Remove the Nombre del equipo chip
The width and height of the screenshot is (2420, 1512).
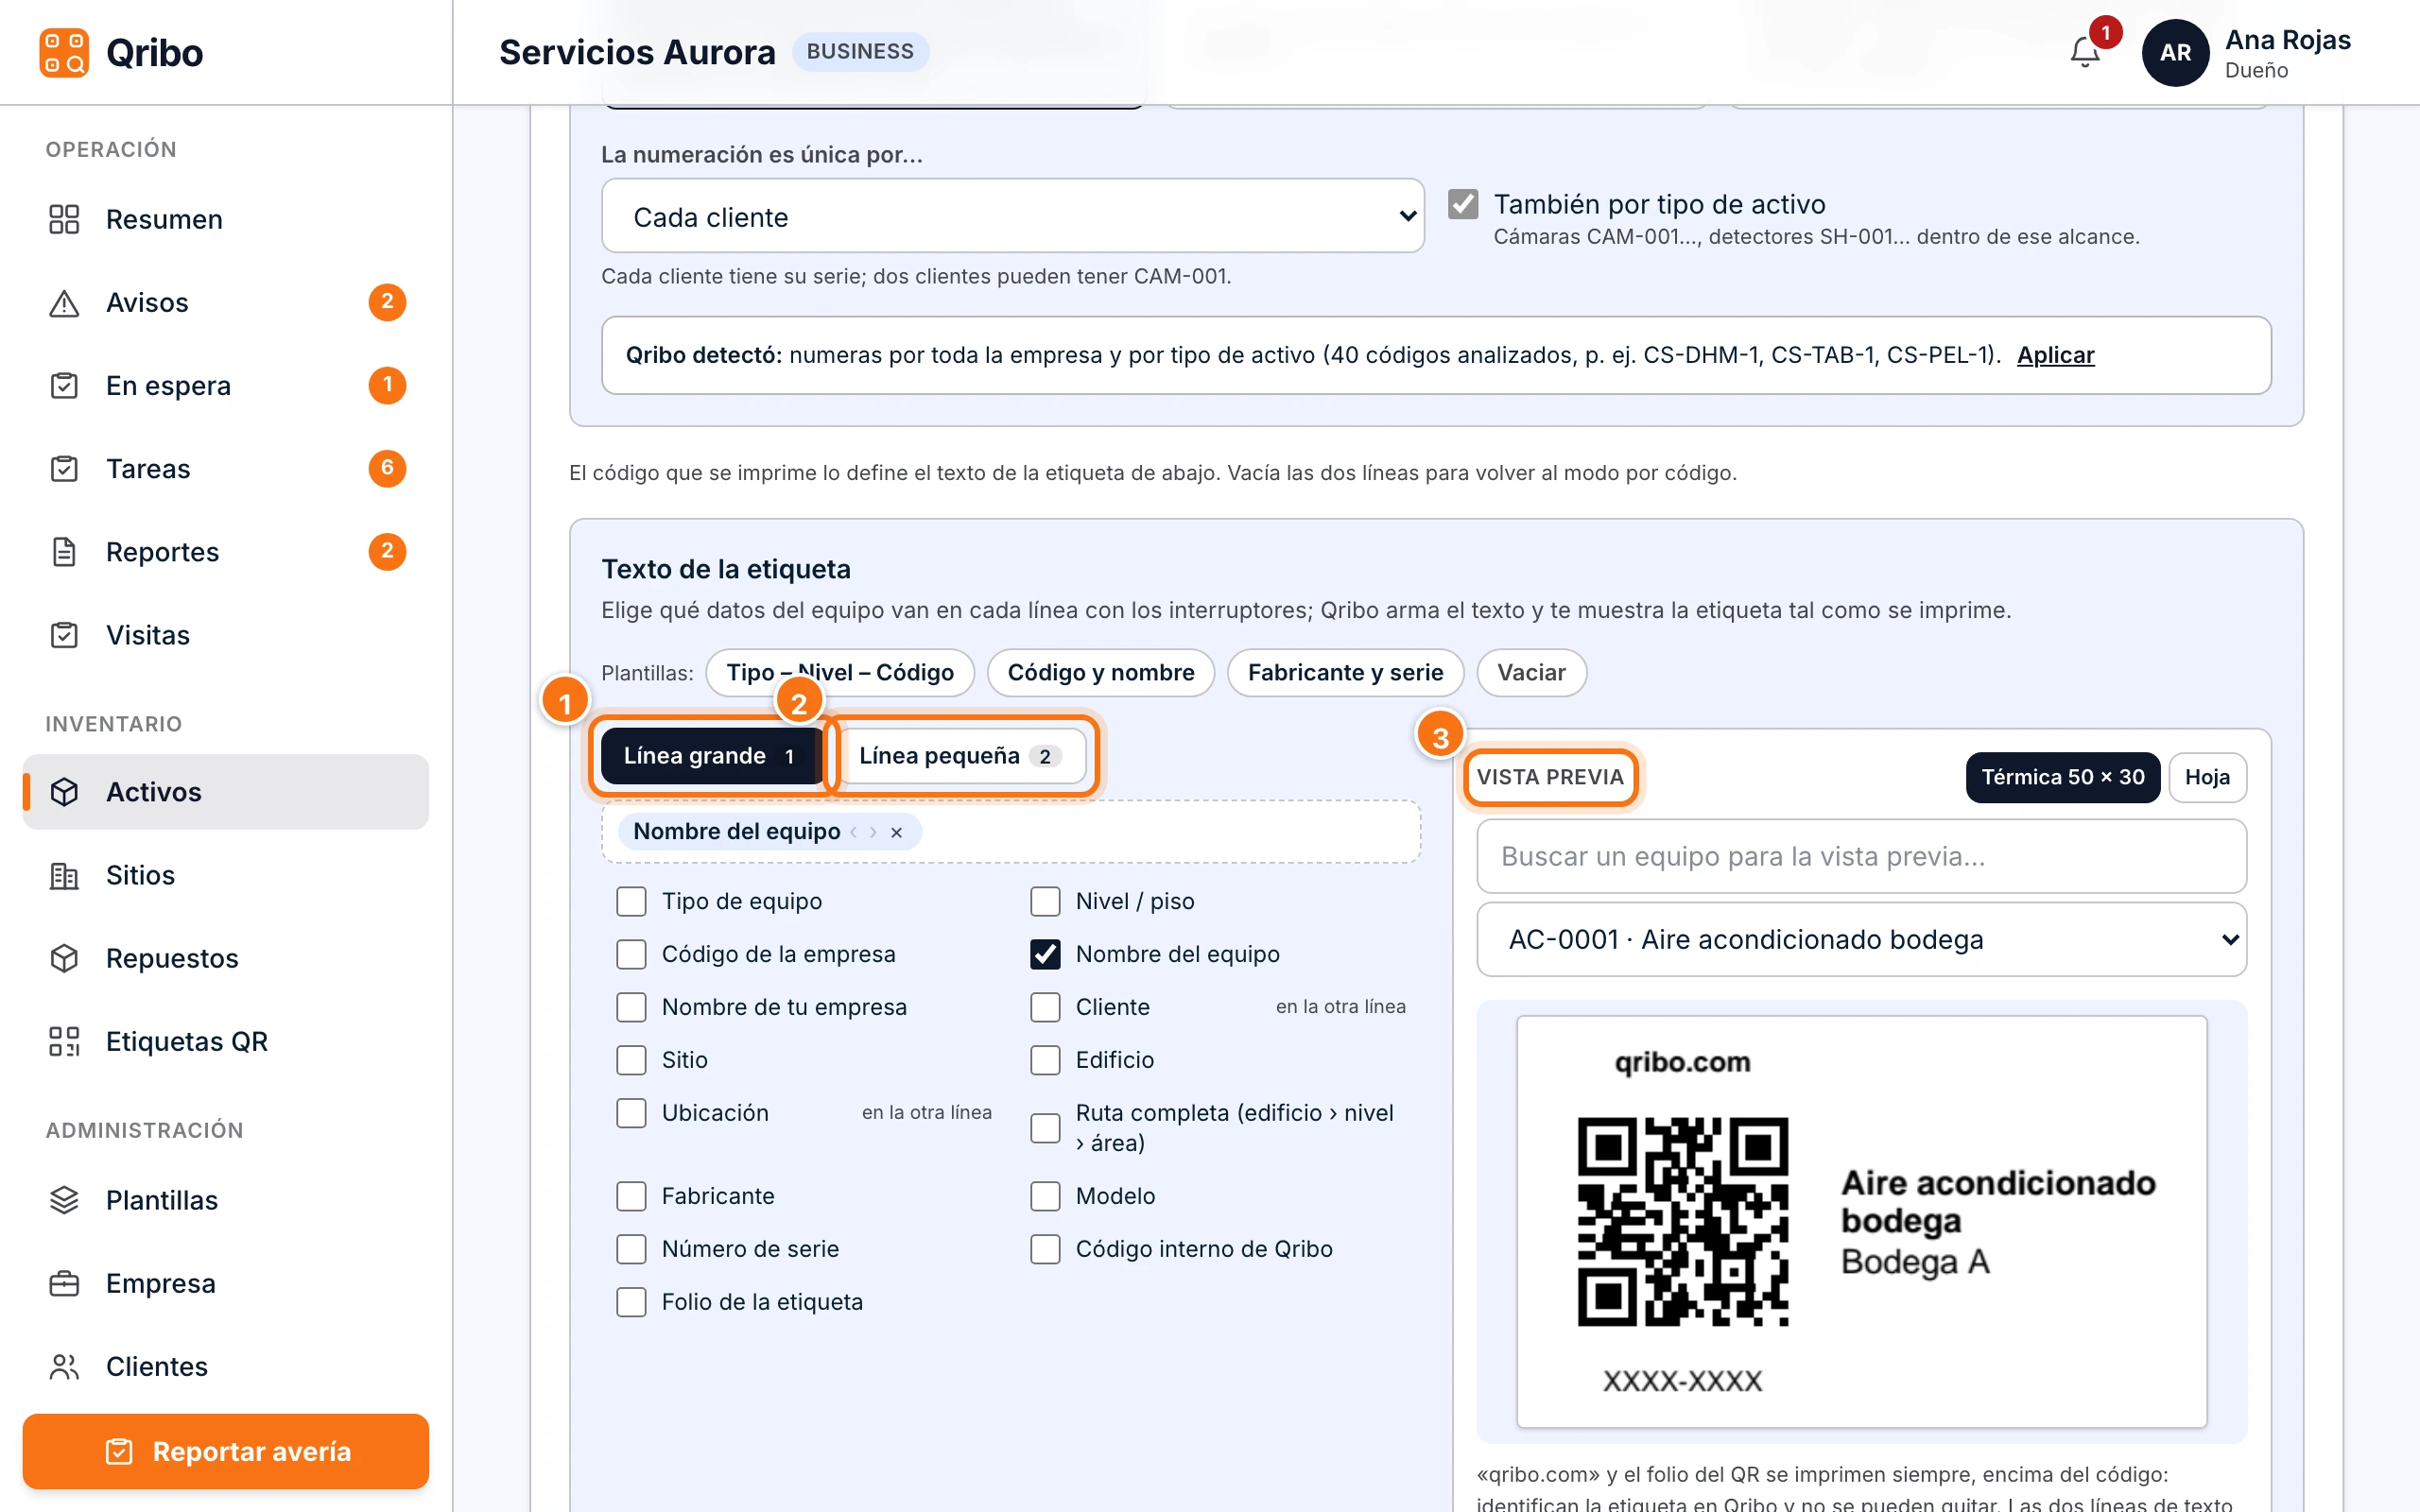pos(896,832)
